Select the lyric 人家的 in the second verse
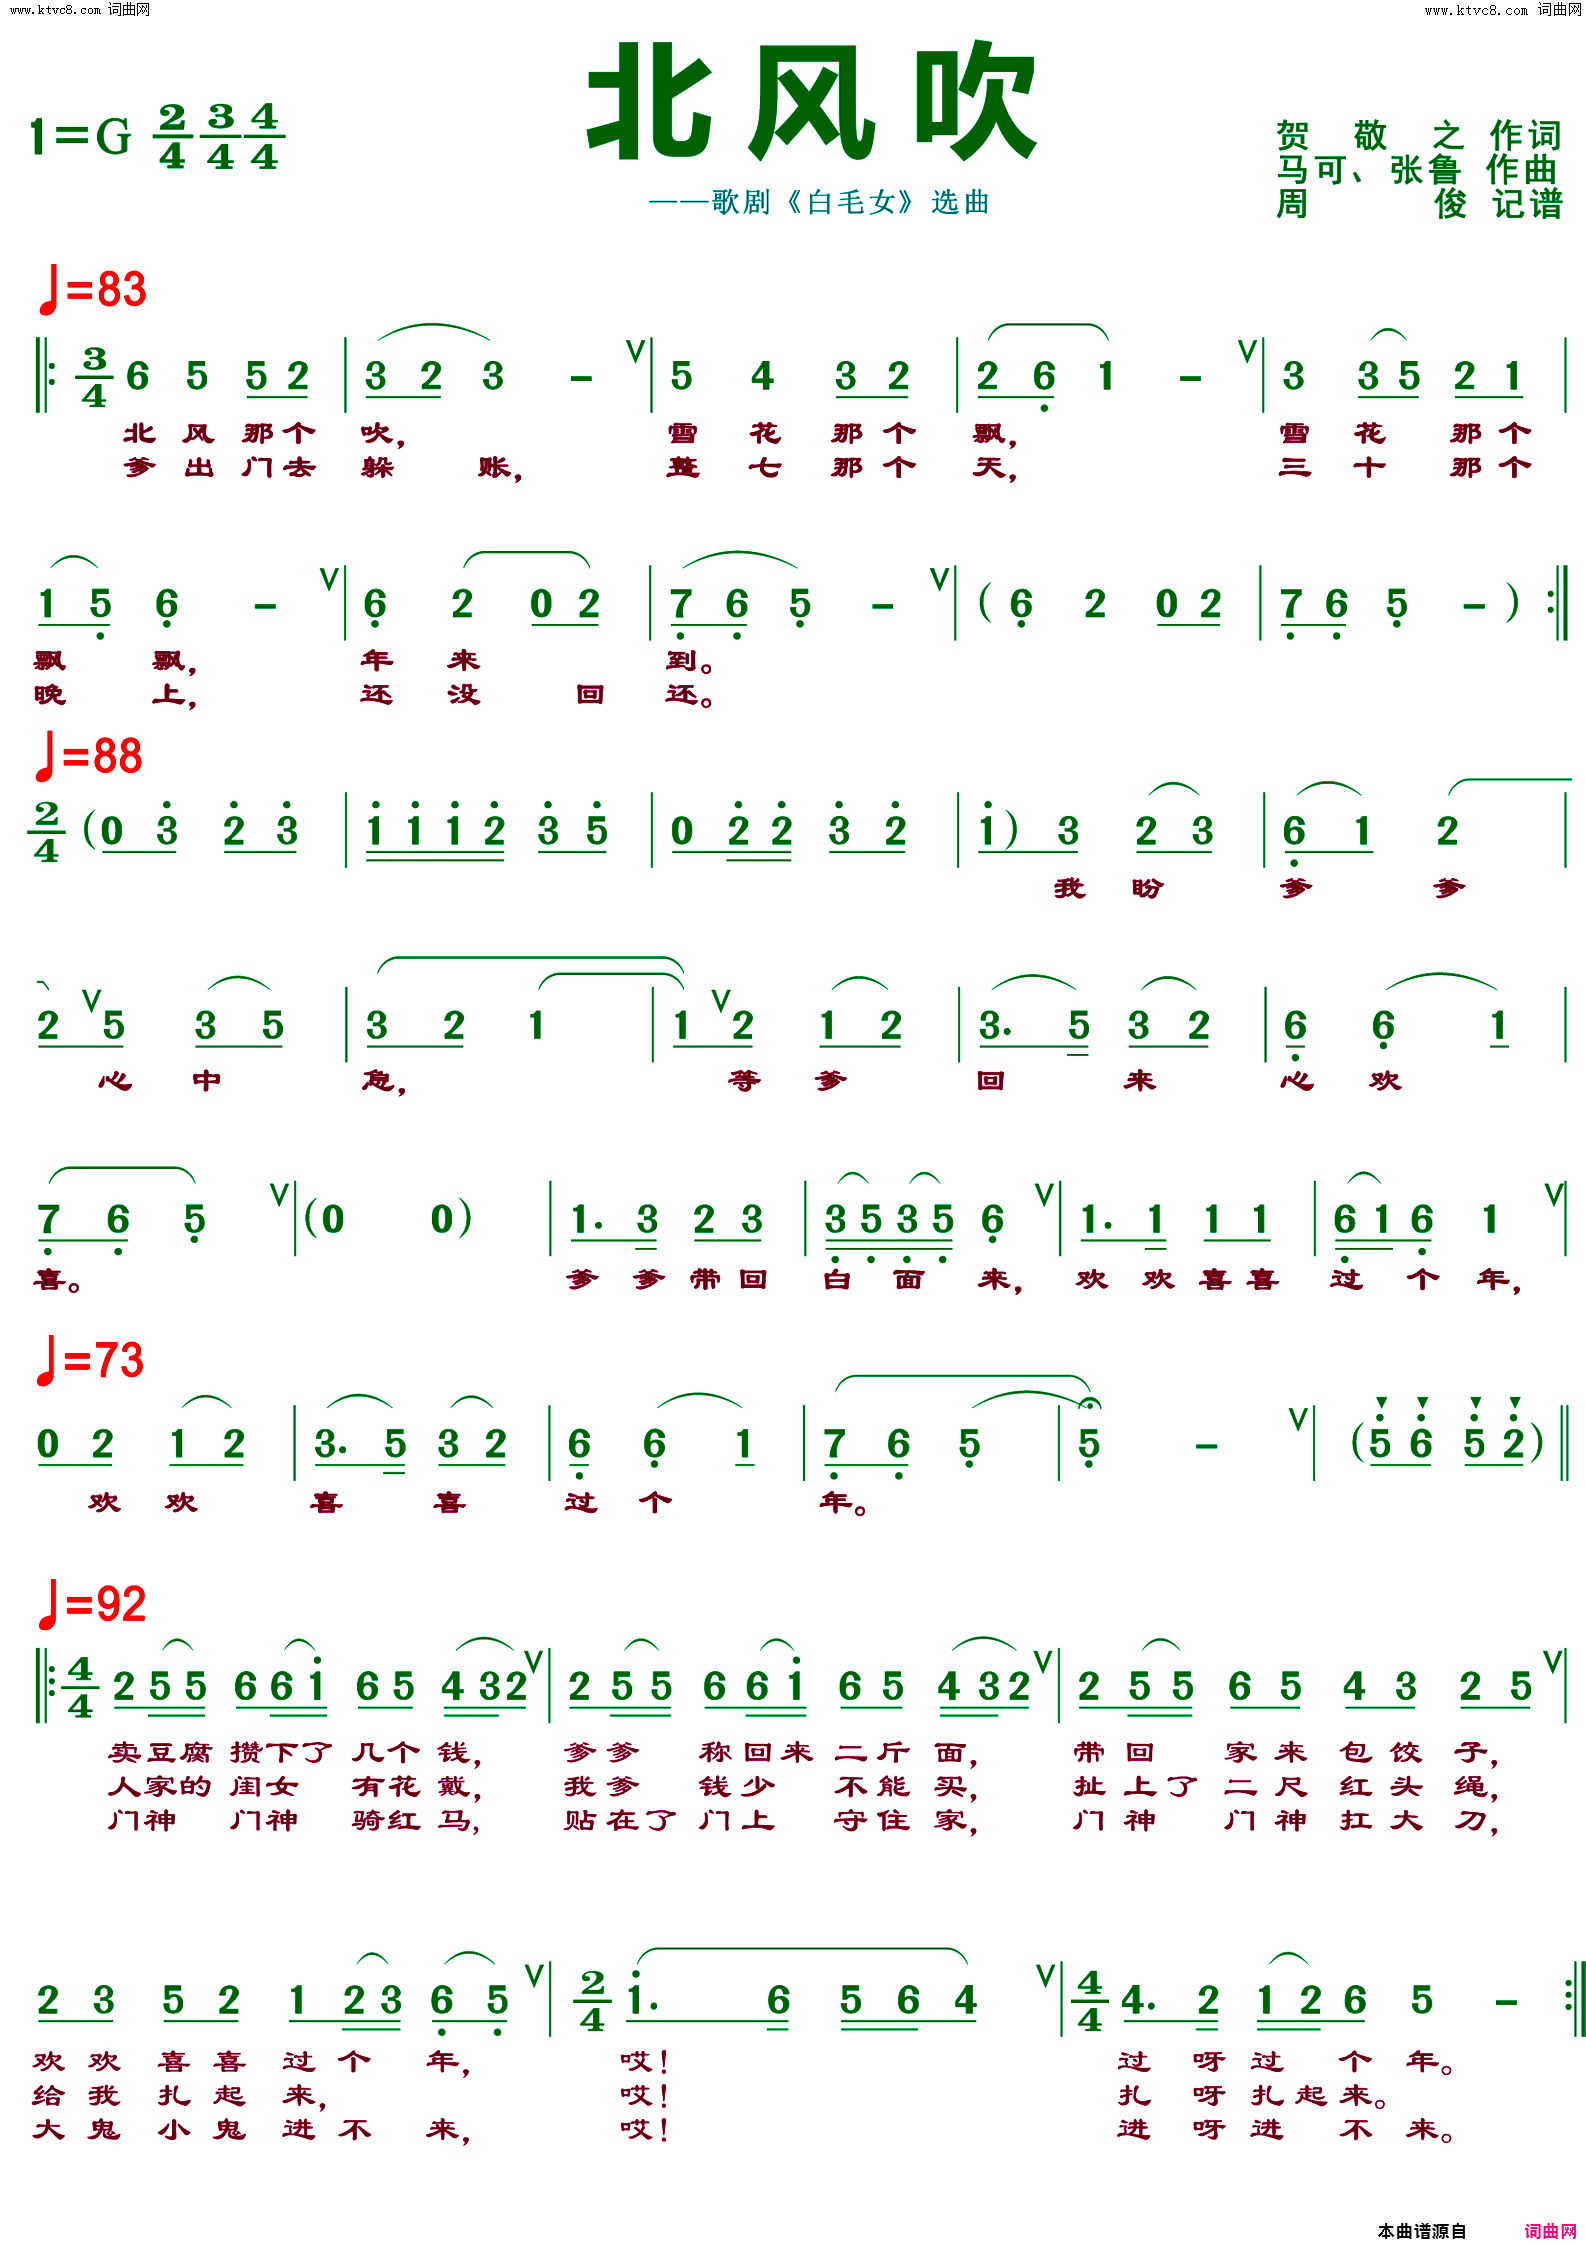This screenshot has height=2245, width=1586. (x=159, y=1786)
